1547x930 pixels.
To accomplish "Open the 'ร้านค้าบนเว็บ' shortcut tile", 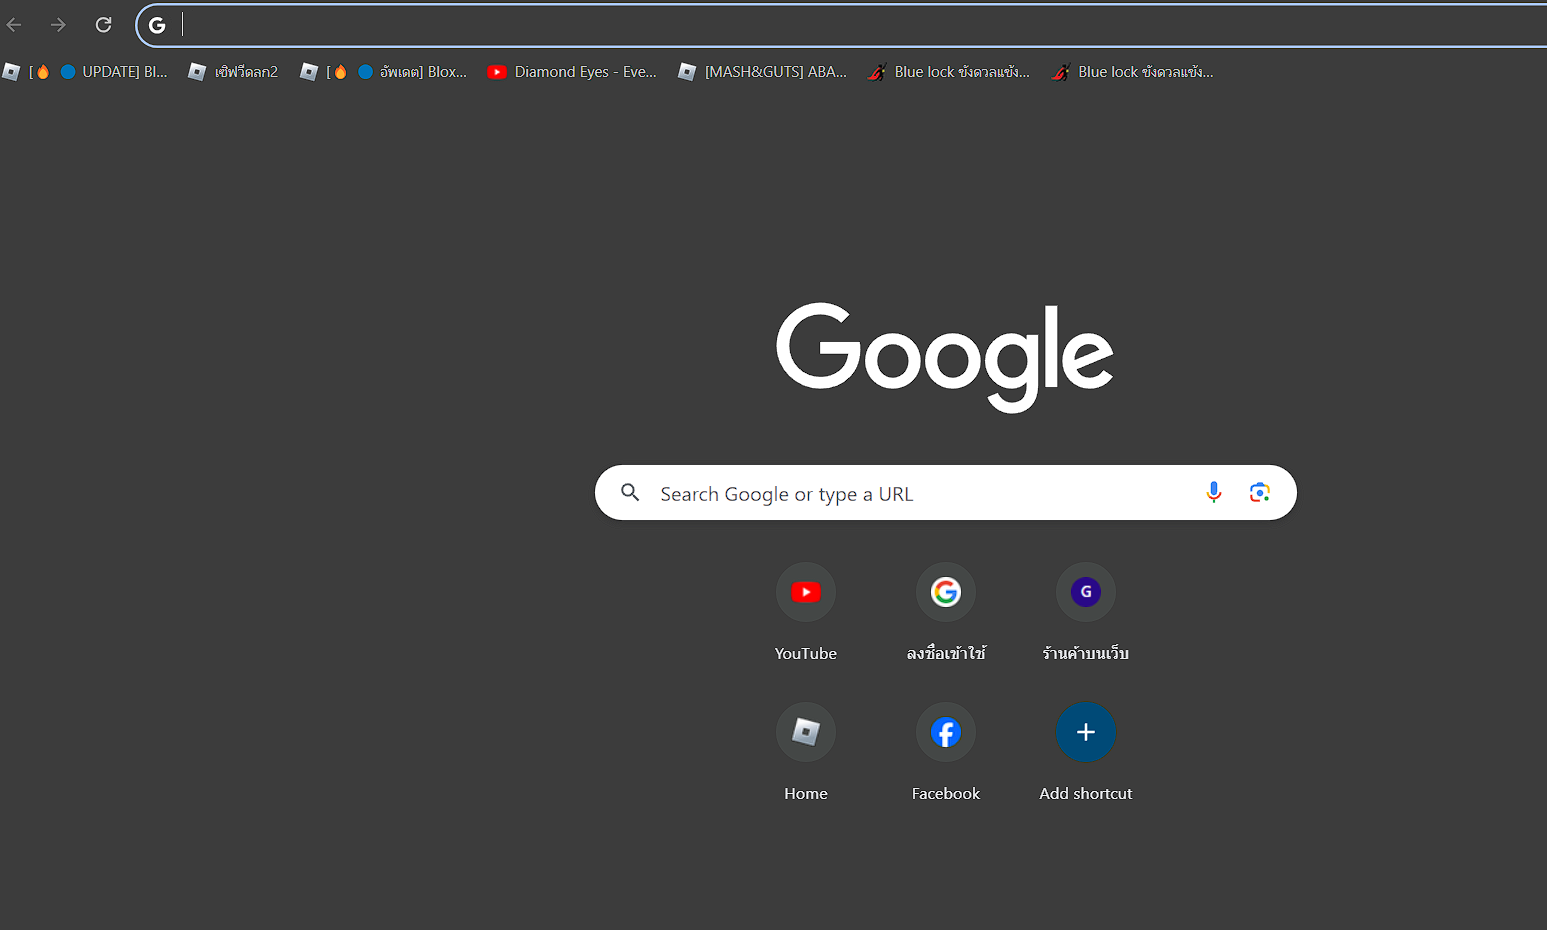I will click(x=1086, y=612).
